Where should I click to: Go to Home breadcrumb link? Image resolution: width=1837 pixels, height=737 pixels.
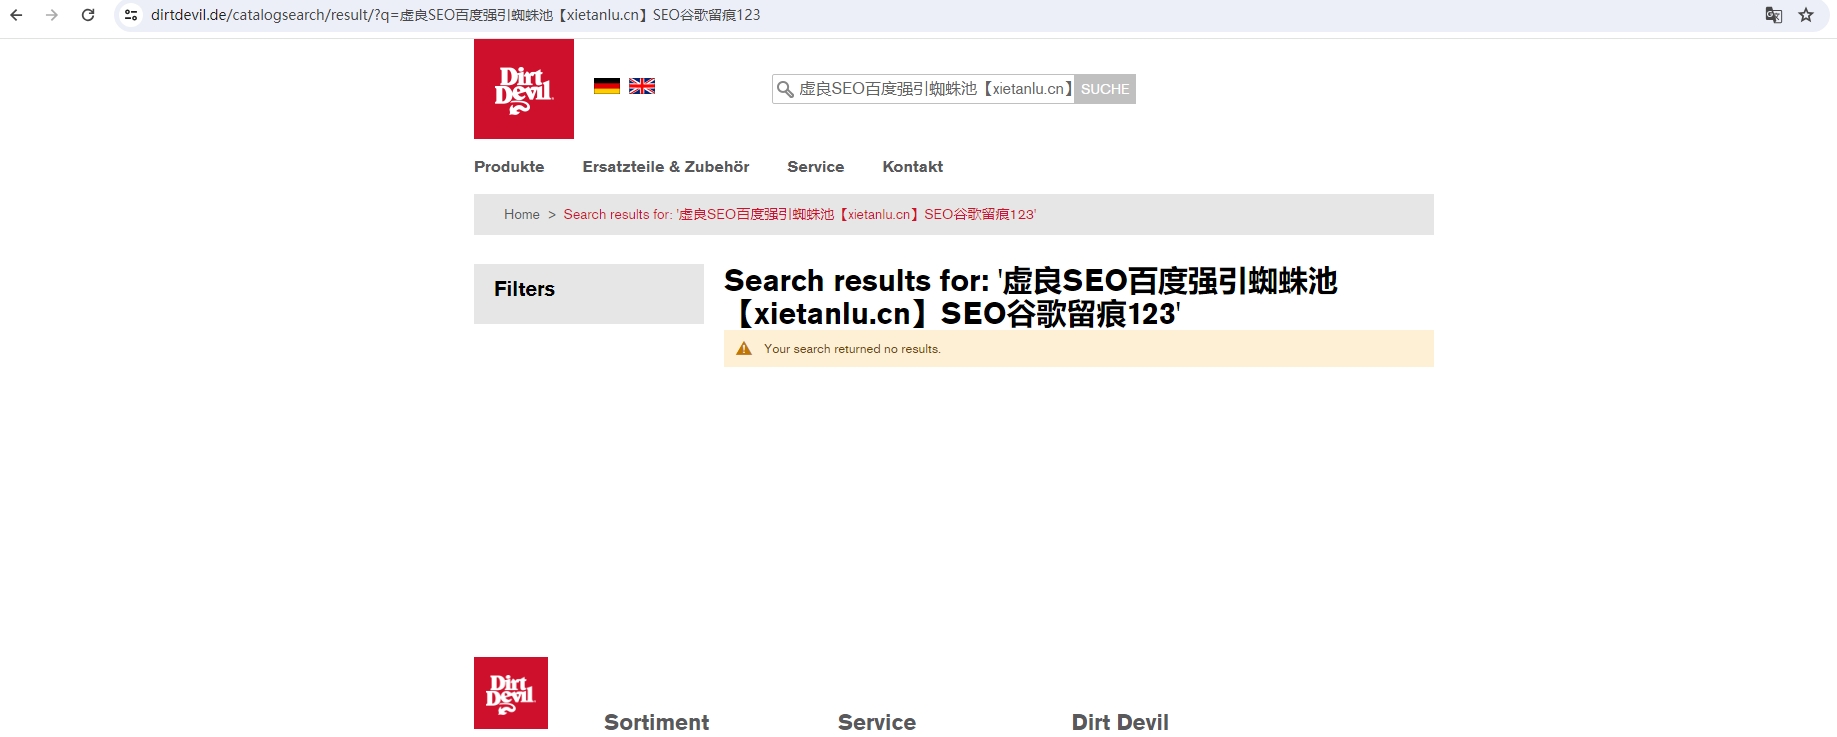click(522, 214)
